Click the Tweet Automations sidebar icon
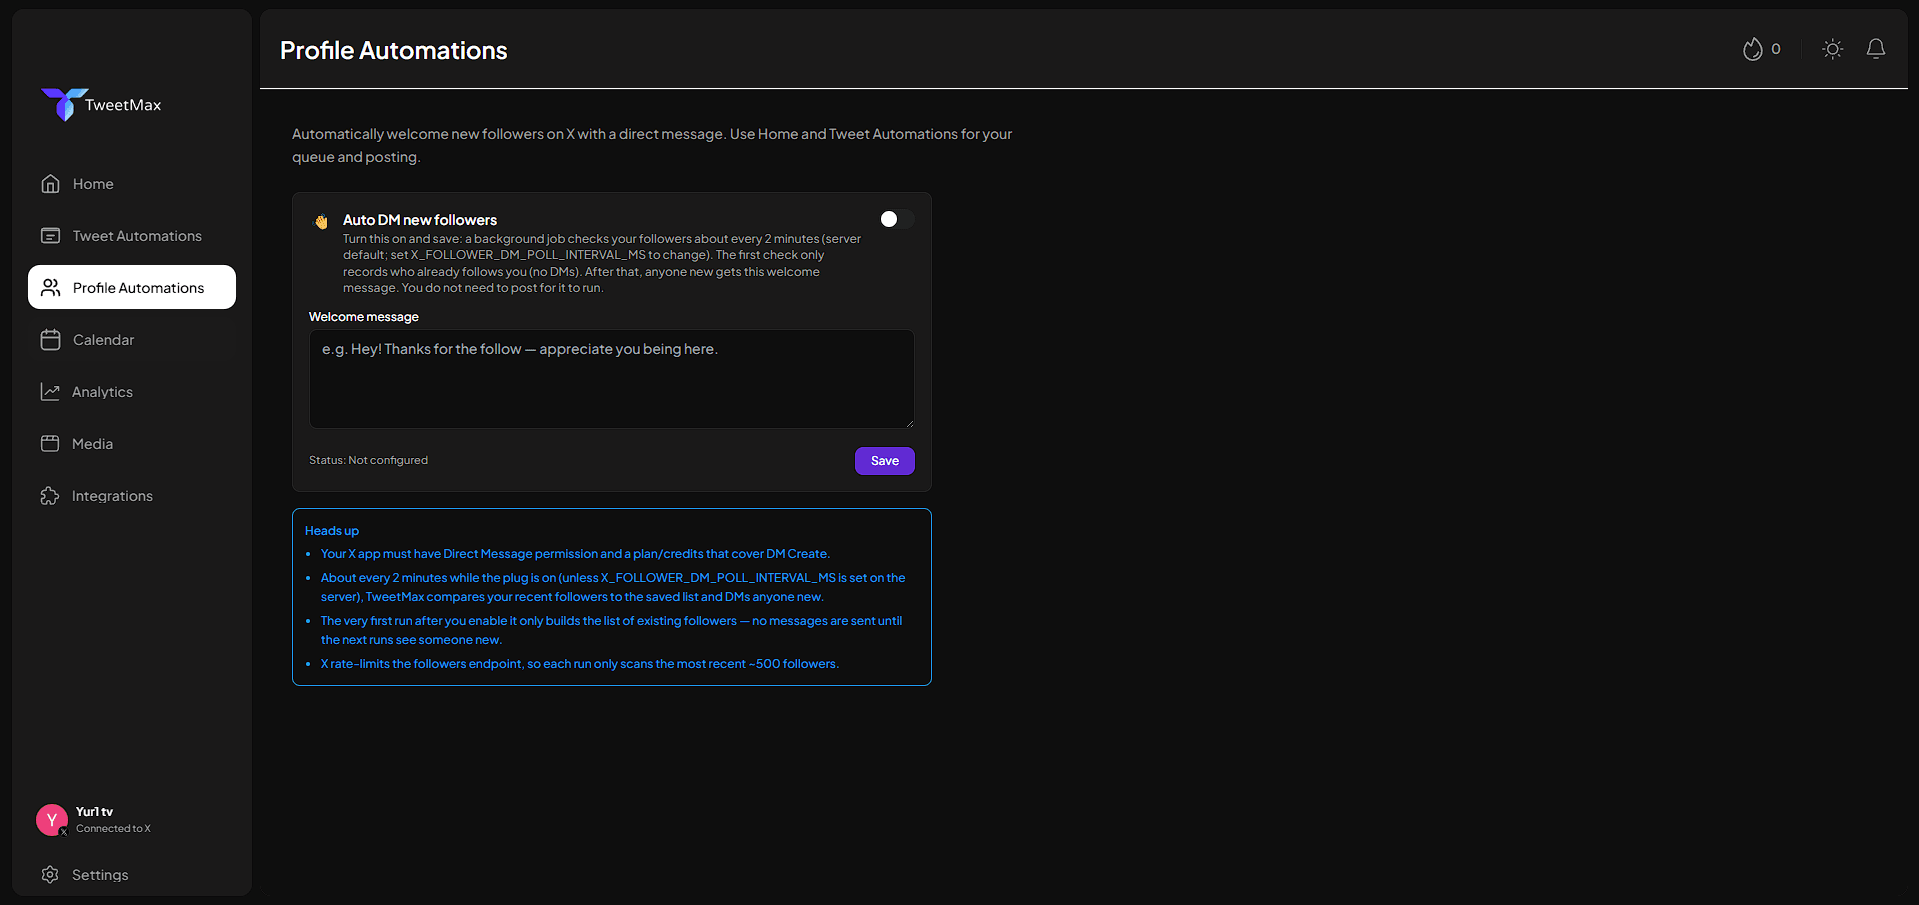 (x=50, y=236)
